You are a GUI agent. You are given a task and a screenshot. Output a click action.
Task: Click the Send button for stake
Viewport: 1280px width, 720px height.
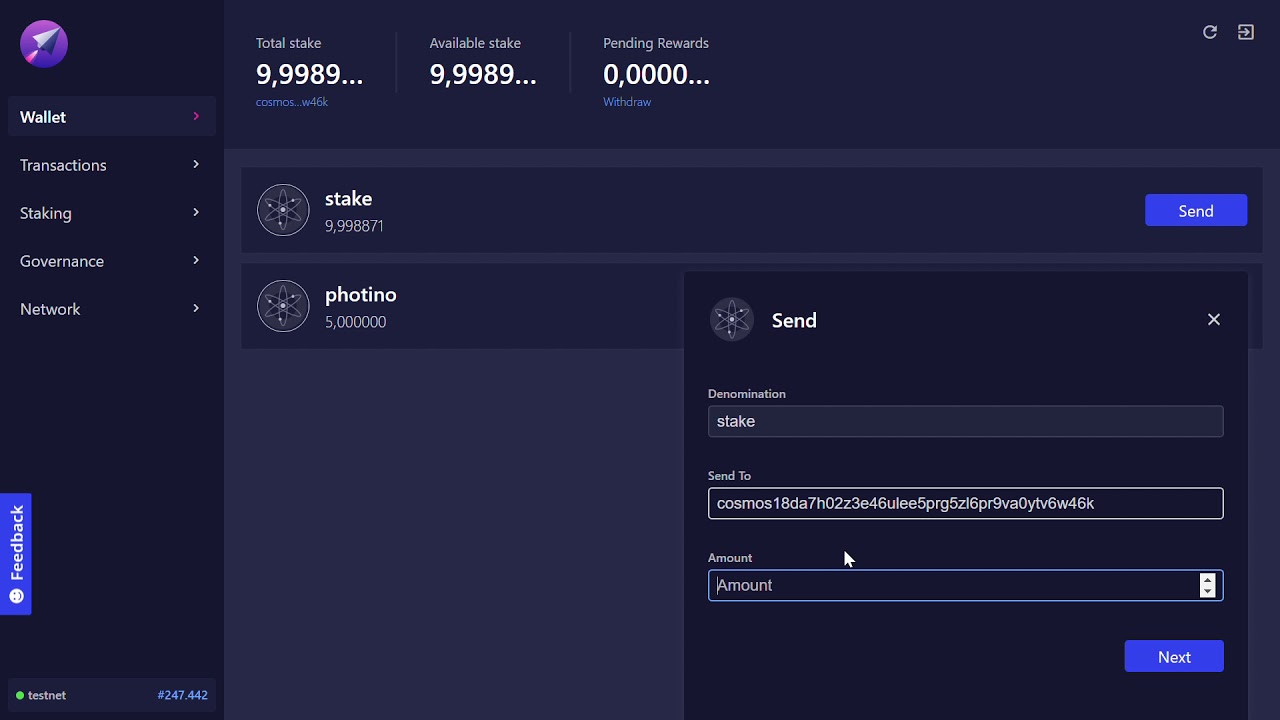(x=1196, y=211)
